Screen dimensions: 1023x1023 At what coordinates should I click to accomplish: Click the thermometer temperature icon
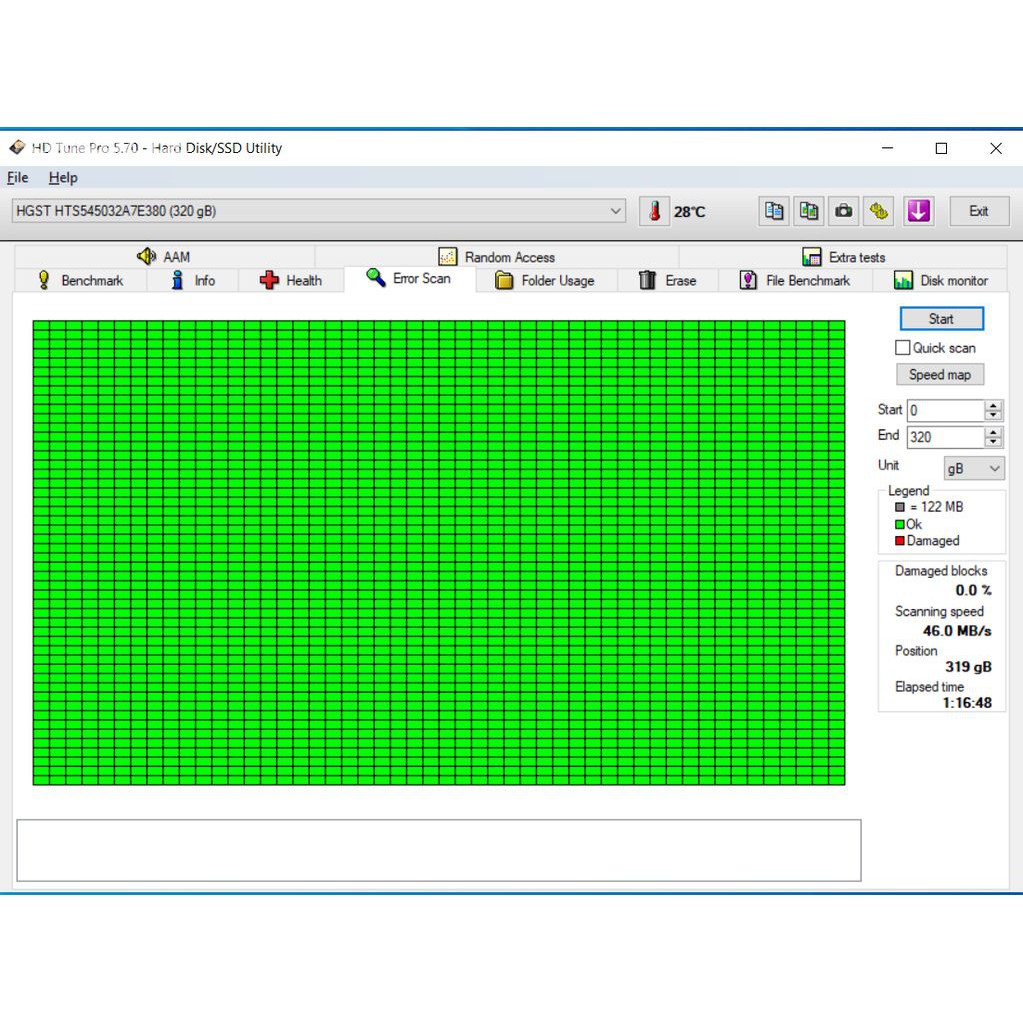pyautogui.click(x=654, y=211)
